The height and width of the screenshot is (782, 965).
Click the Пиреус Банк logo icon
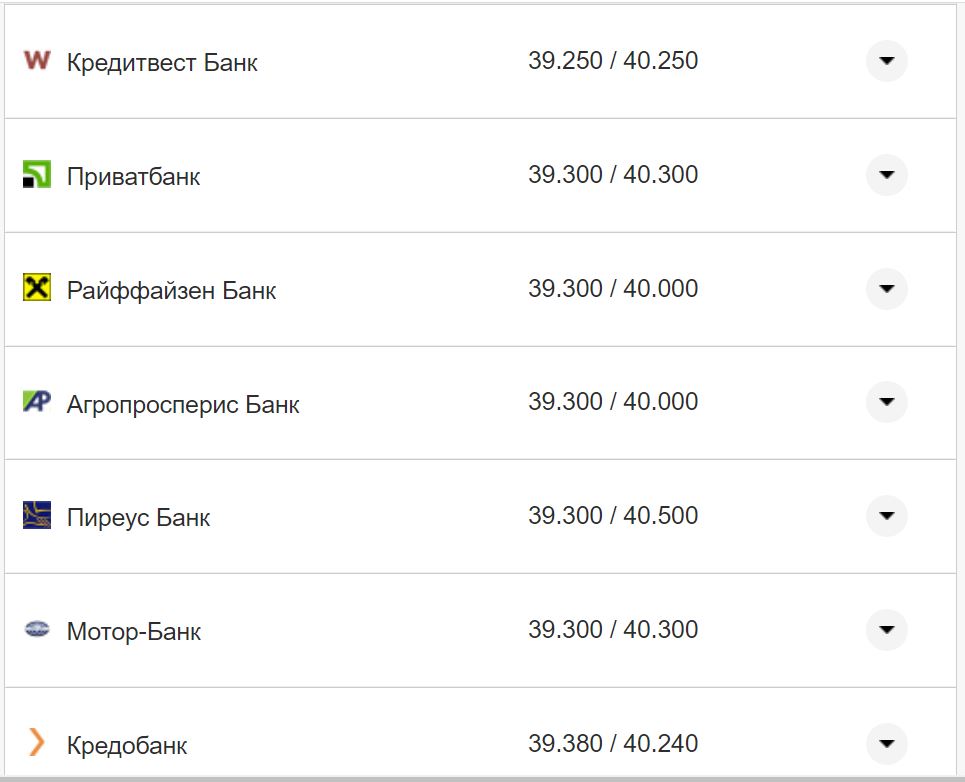36,516
